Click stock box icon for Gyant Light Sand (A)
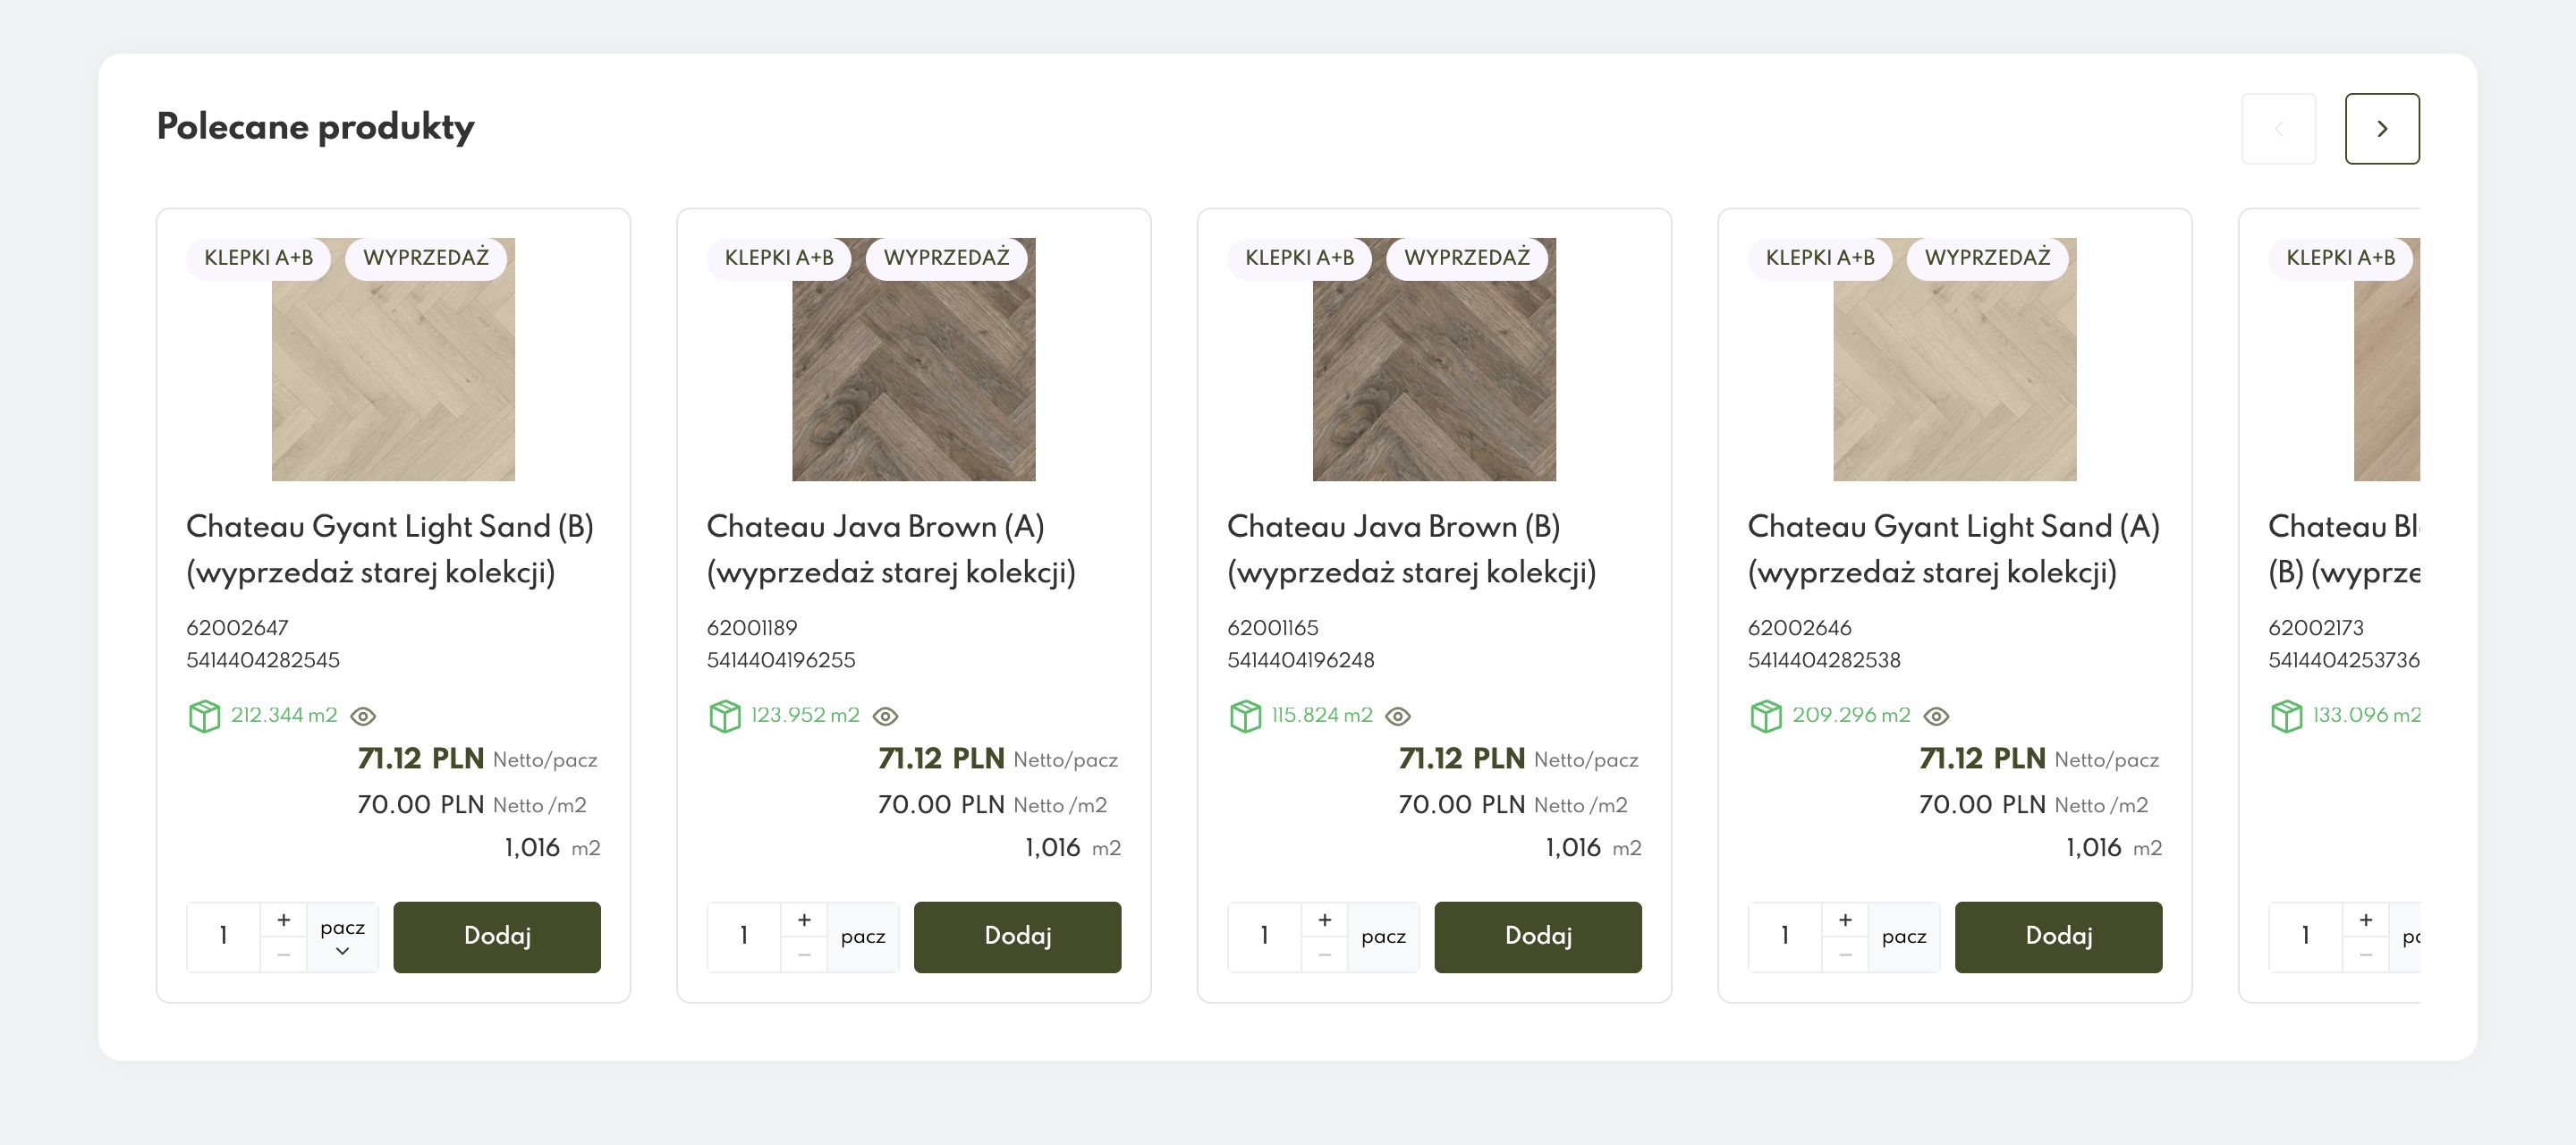 [1766, 715]
